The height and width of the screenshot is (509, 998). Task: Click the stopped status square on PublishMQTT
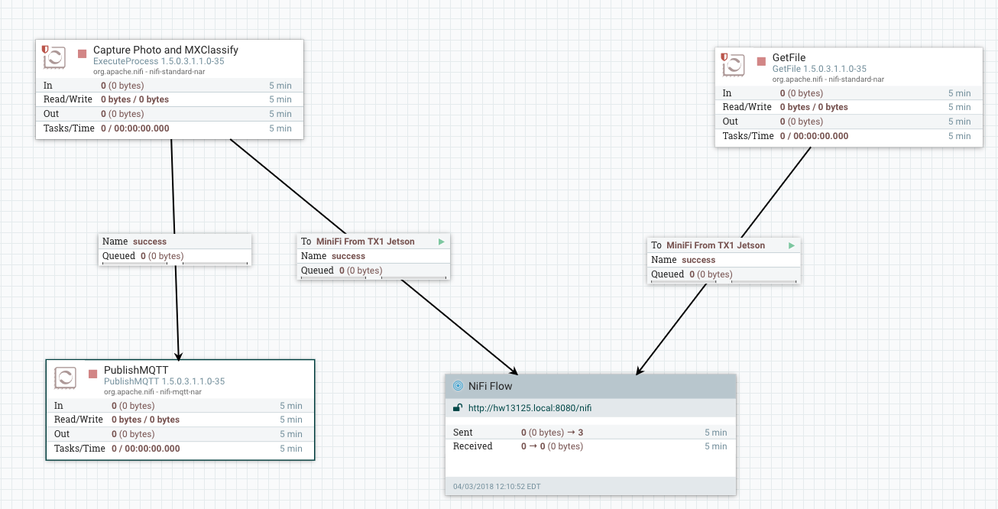[93, 374]
